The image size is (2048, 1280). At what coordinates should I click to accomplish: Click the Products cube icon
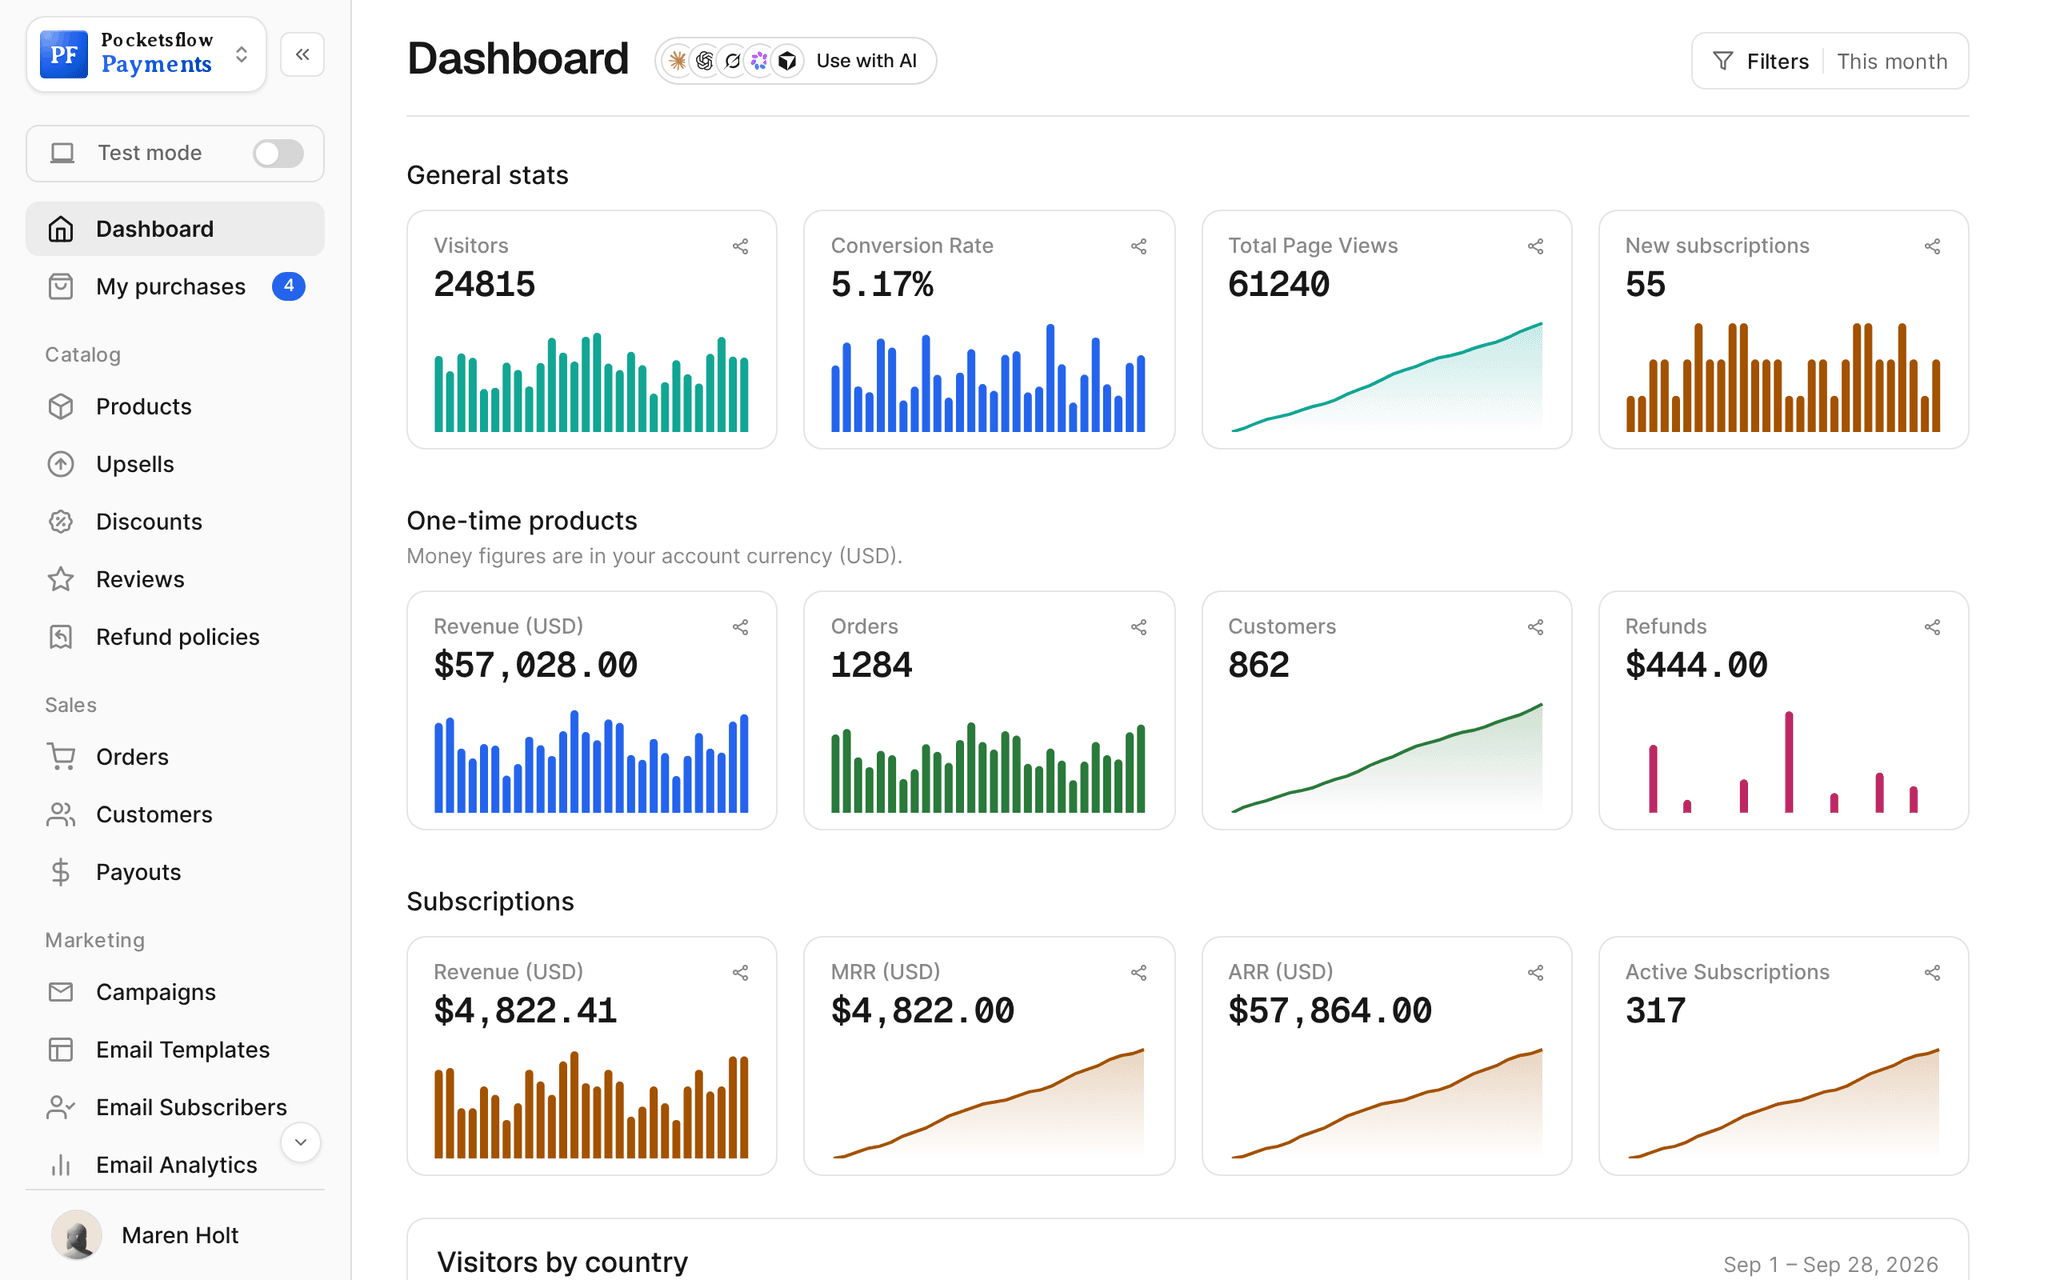pyautogui.click(x=61, y=406)
